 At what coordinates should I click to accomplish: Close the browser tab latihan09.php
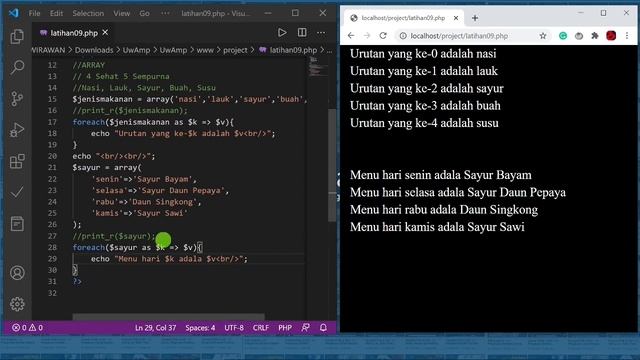tap(456, 18)
